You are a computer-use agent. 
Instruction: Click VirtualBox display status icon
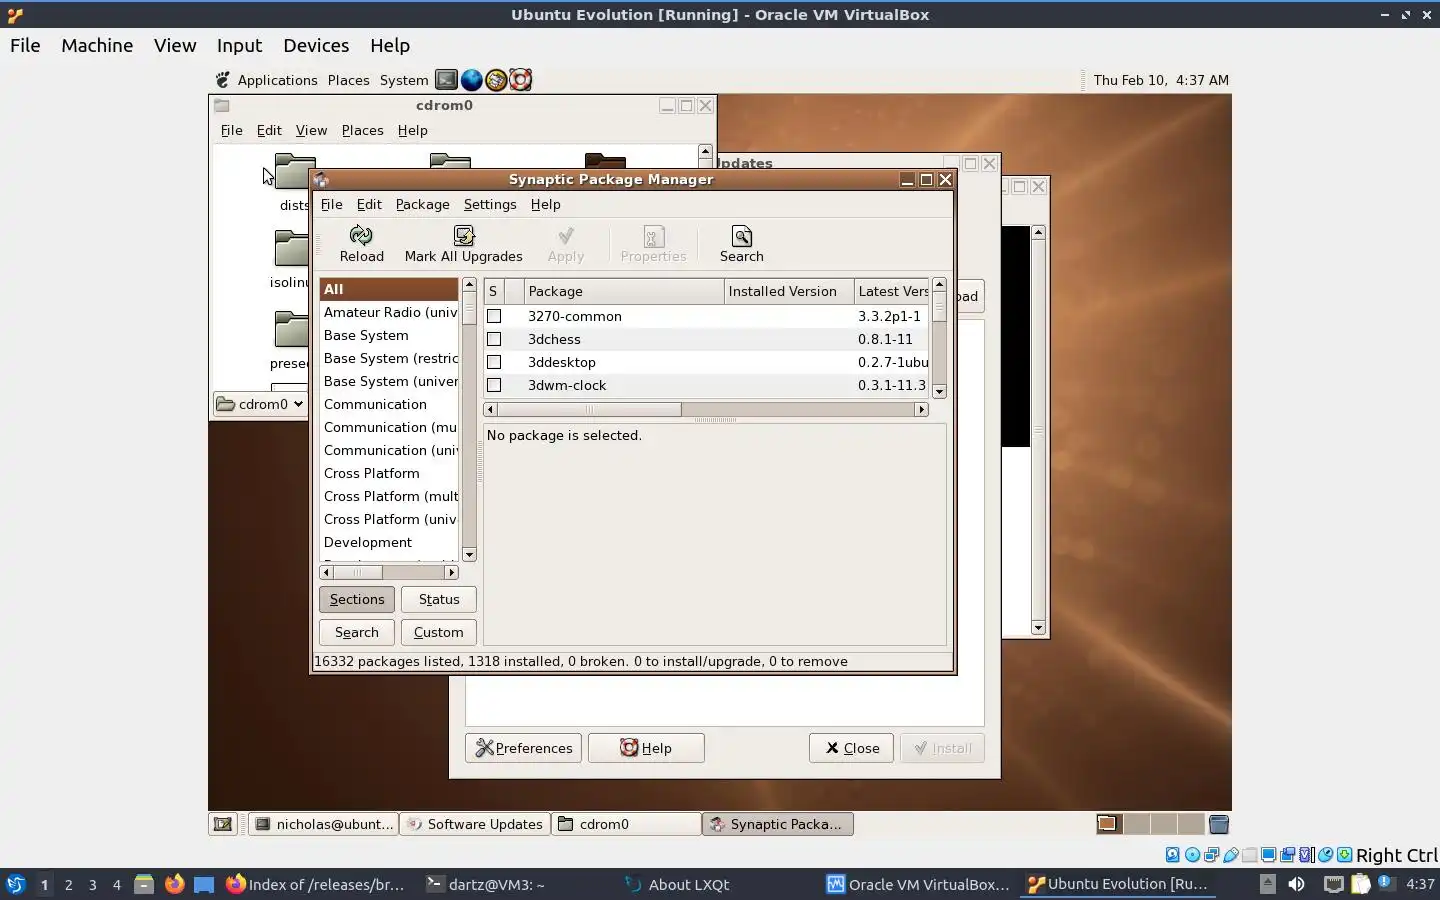(1268, 855)
